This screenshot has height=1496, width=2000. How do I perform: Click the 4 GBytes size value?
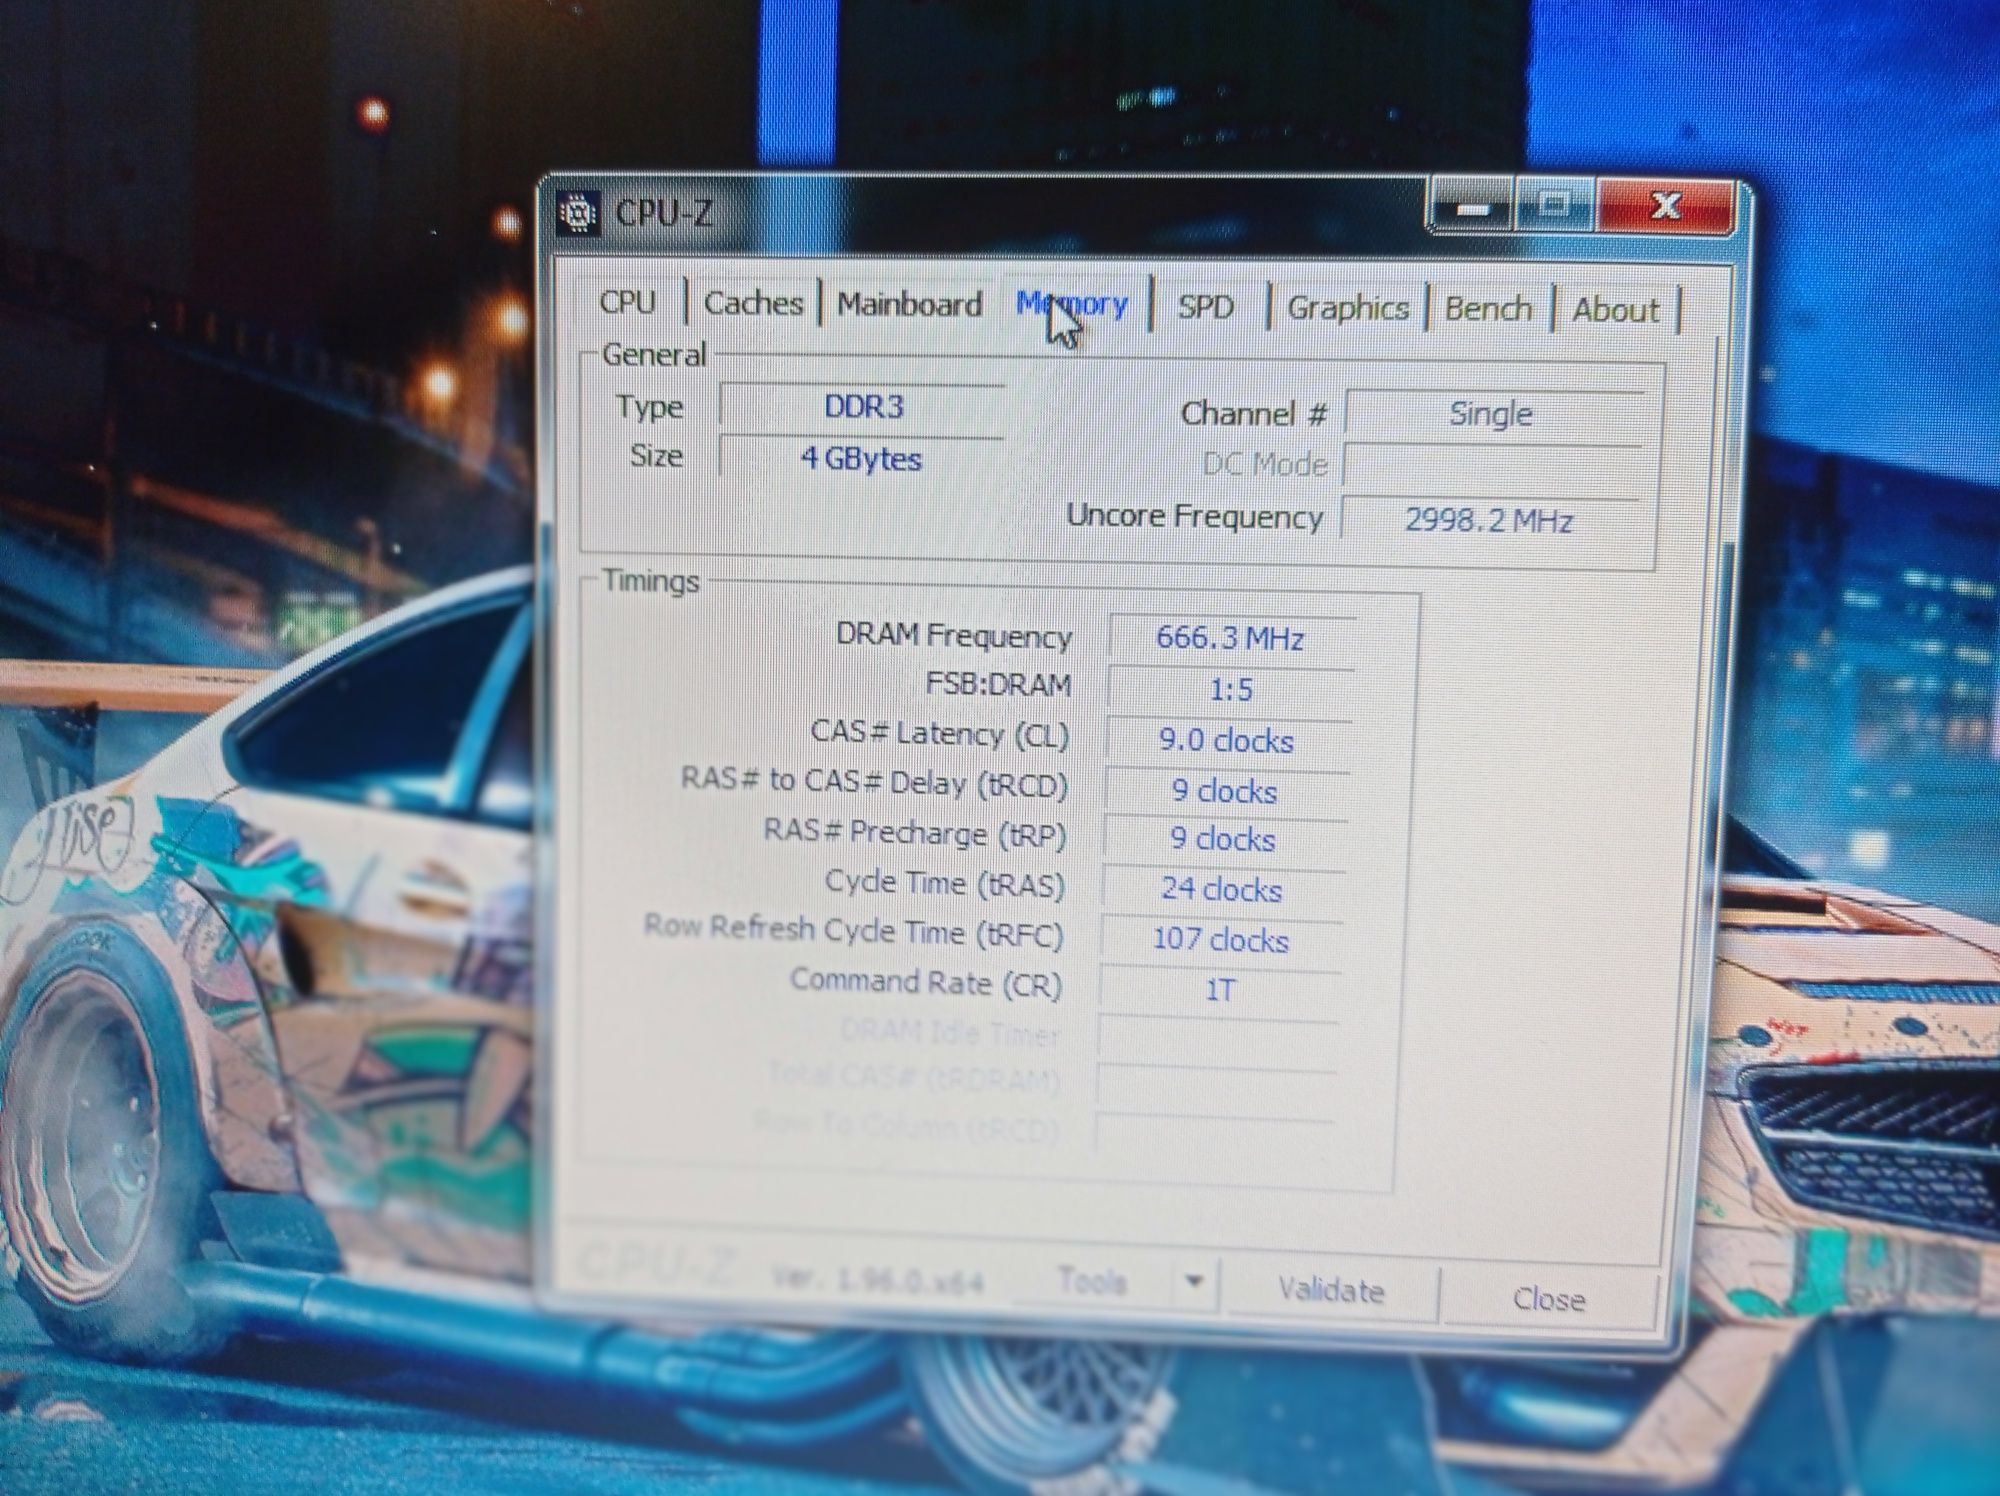tap(861, 459)
